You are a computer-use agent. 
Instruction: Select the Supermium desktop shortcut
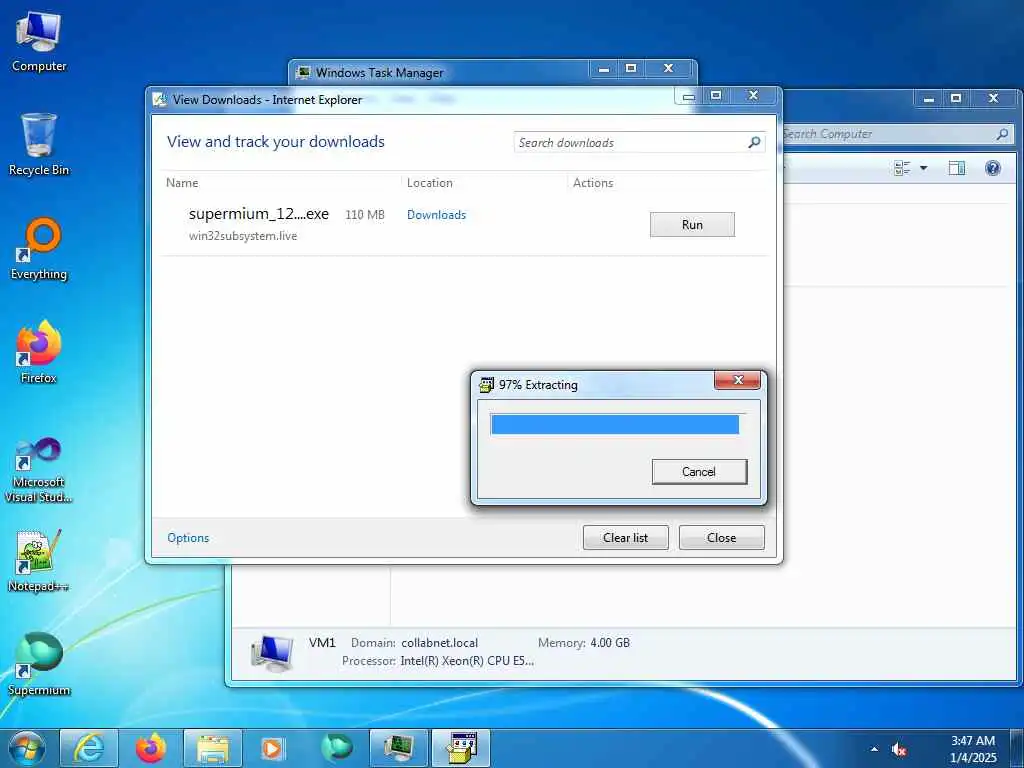(x=39, y=664)
